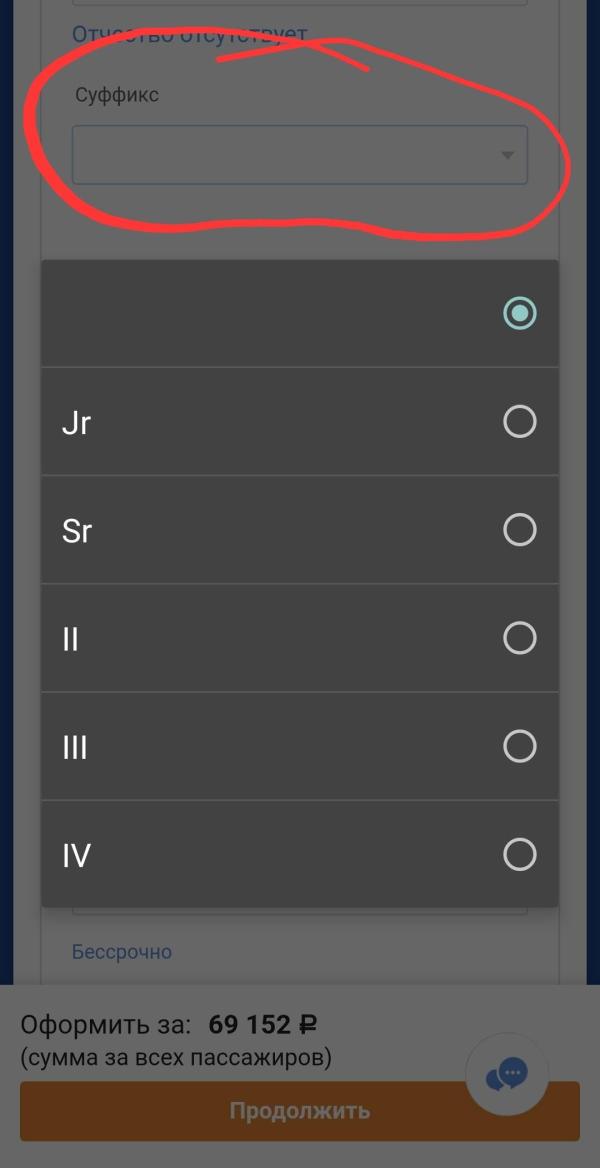600x1168 pixels.
Task: Click the Бессрочно link
Action: 122,951
